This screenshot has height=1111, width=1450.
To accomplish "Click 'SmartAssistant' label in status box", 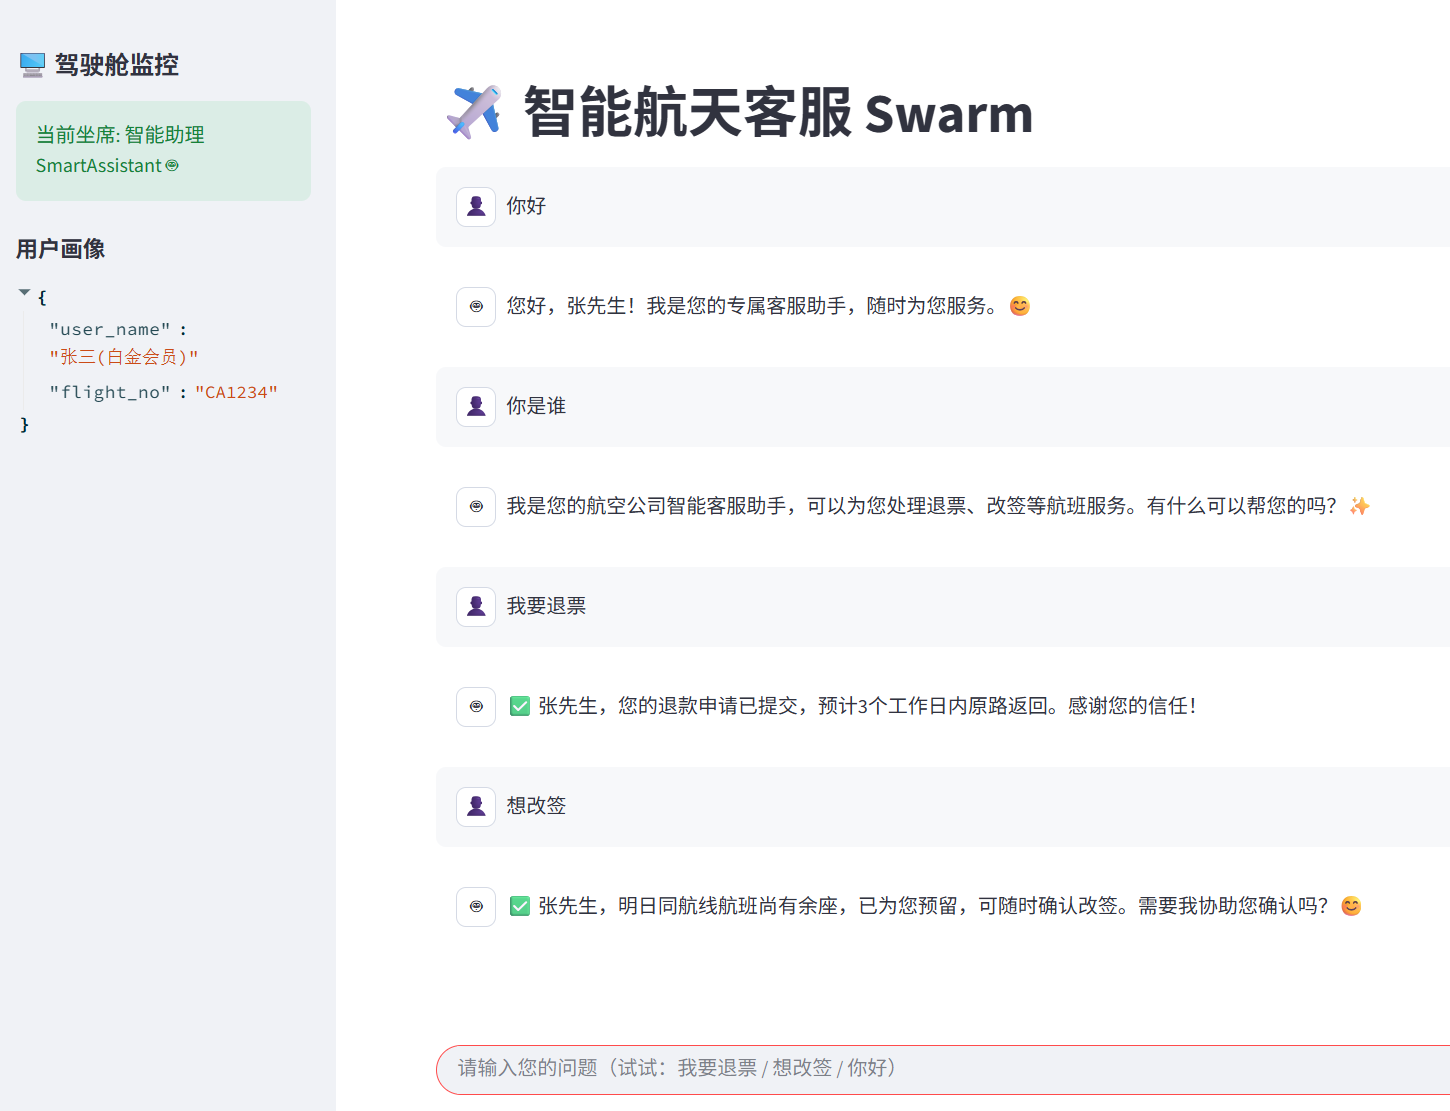I will click(98, 166).
